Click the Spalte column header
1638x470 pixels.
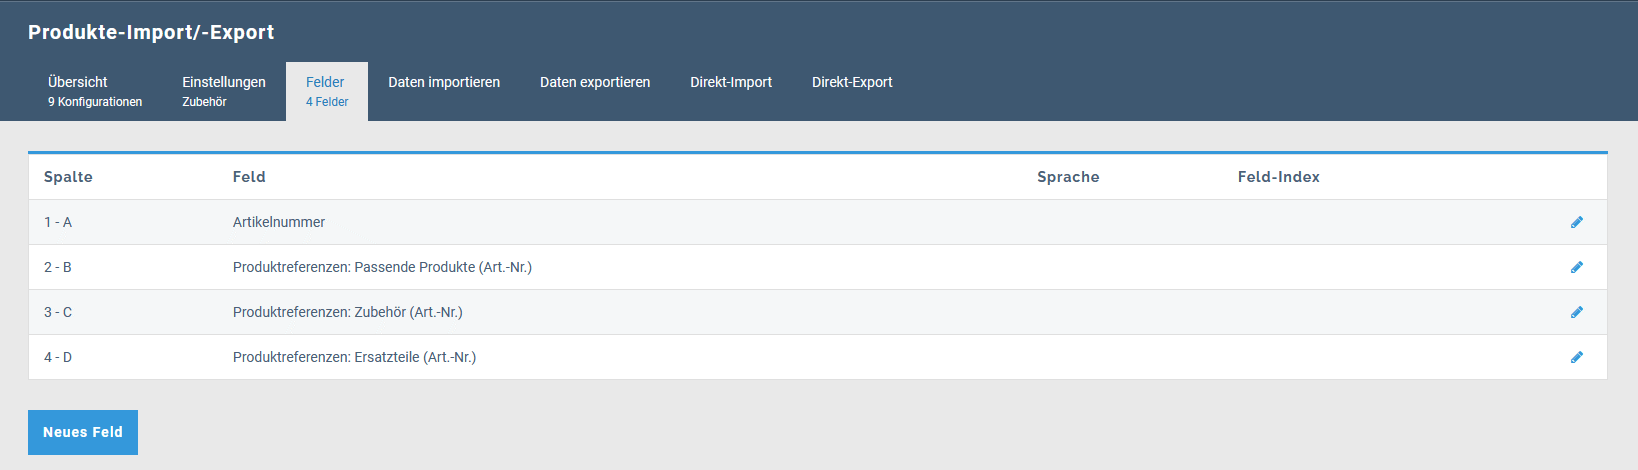click(x=68, y=177)
